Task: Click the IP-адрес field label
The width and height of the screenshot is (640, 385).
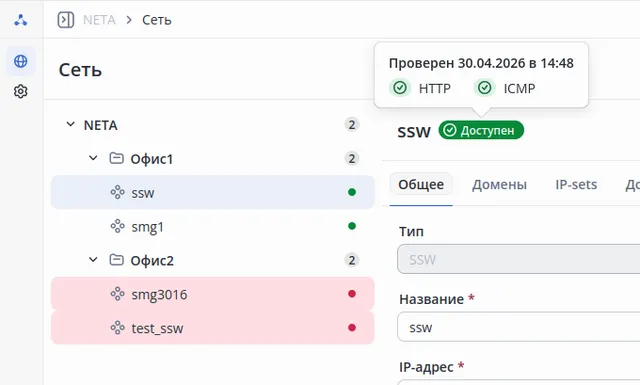Action: pos(427,367)
